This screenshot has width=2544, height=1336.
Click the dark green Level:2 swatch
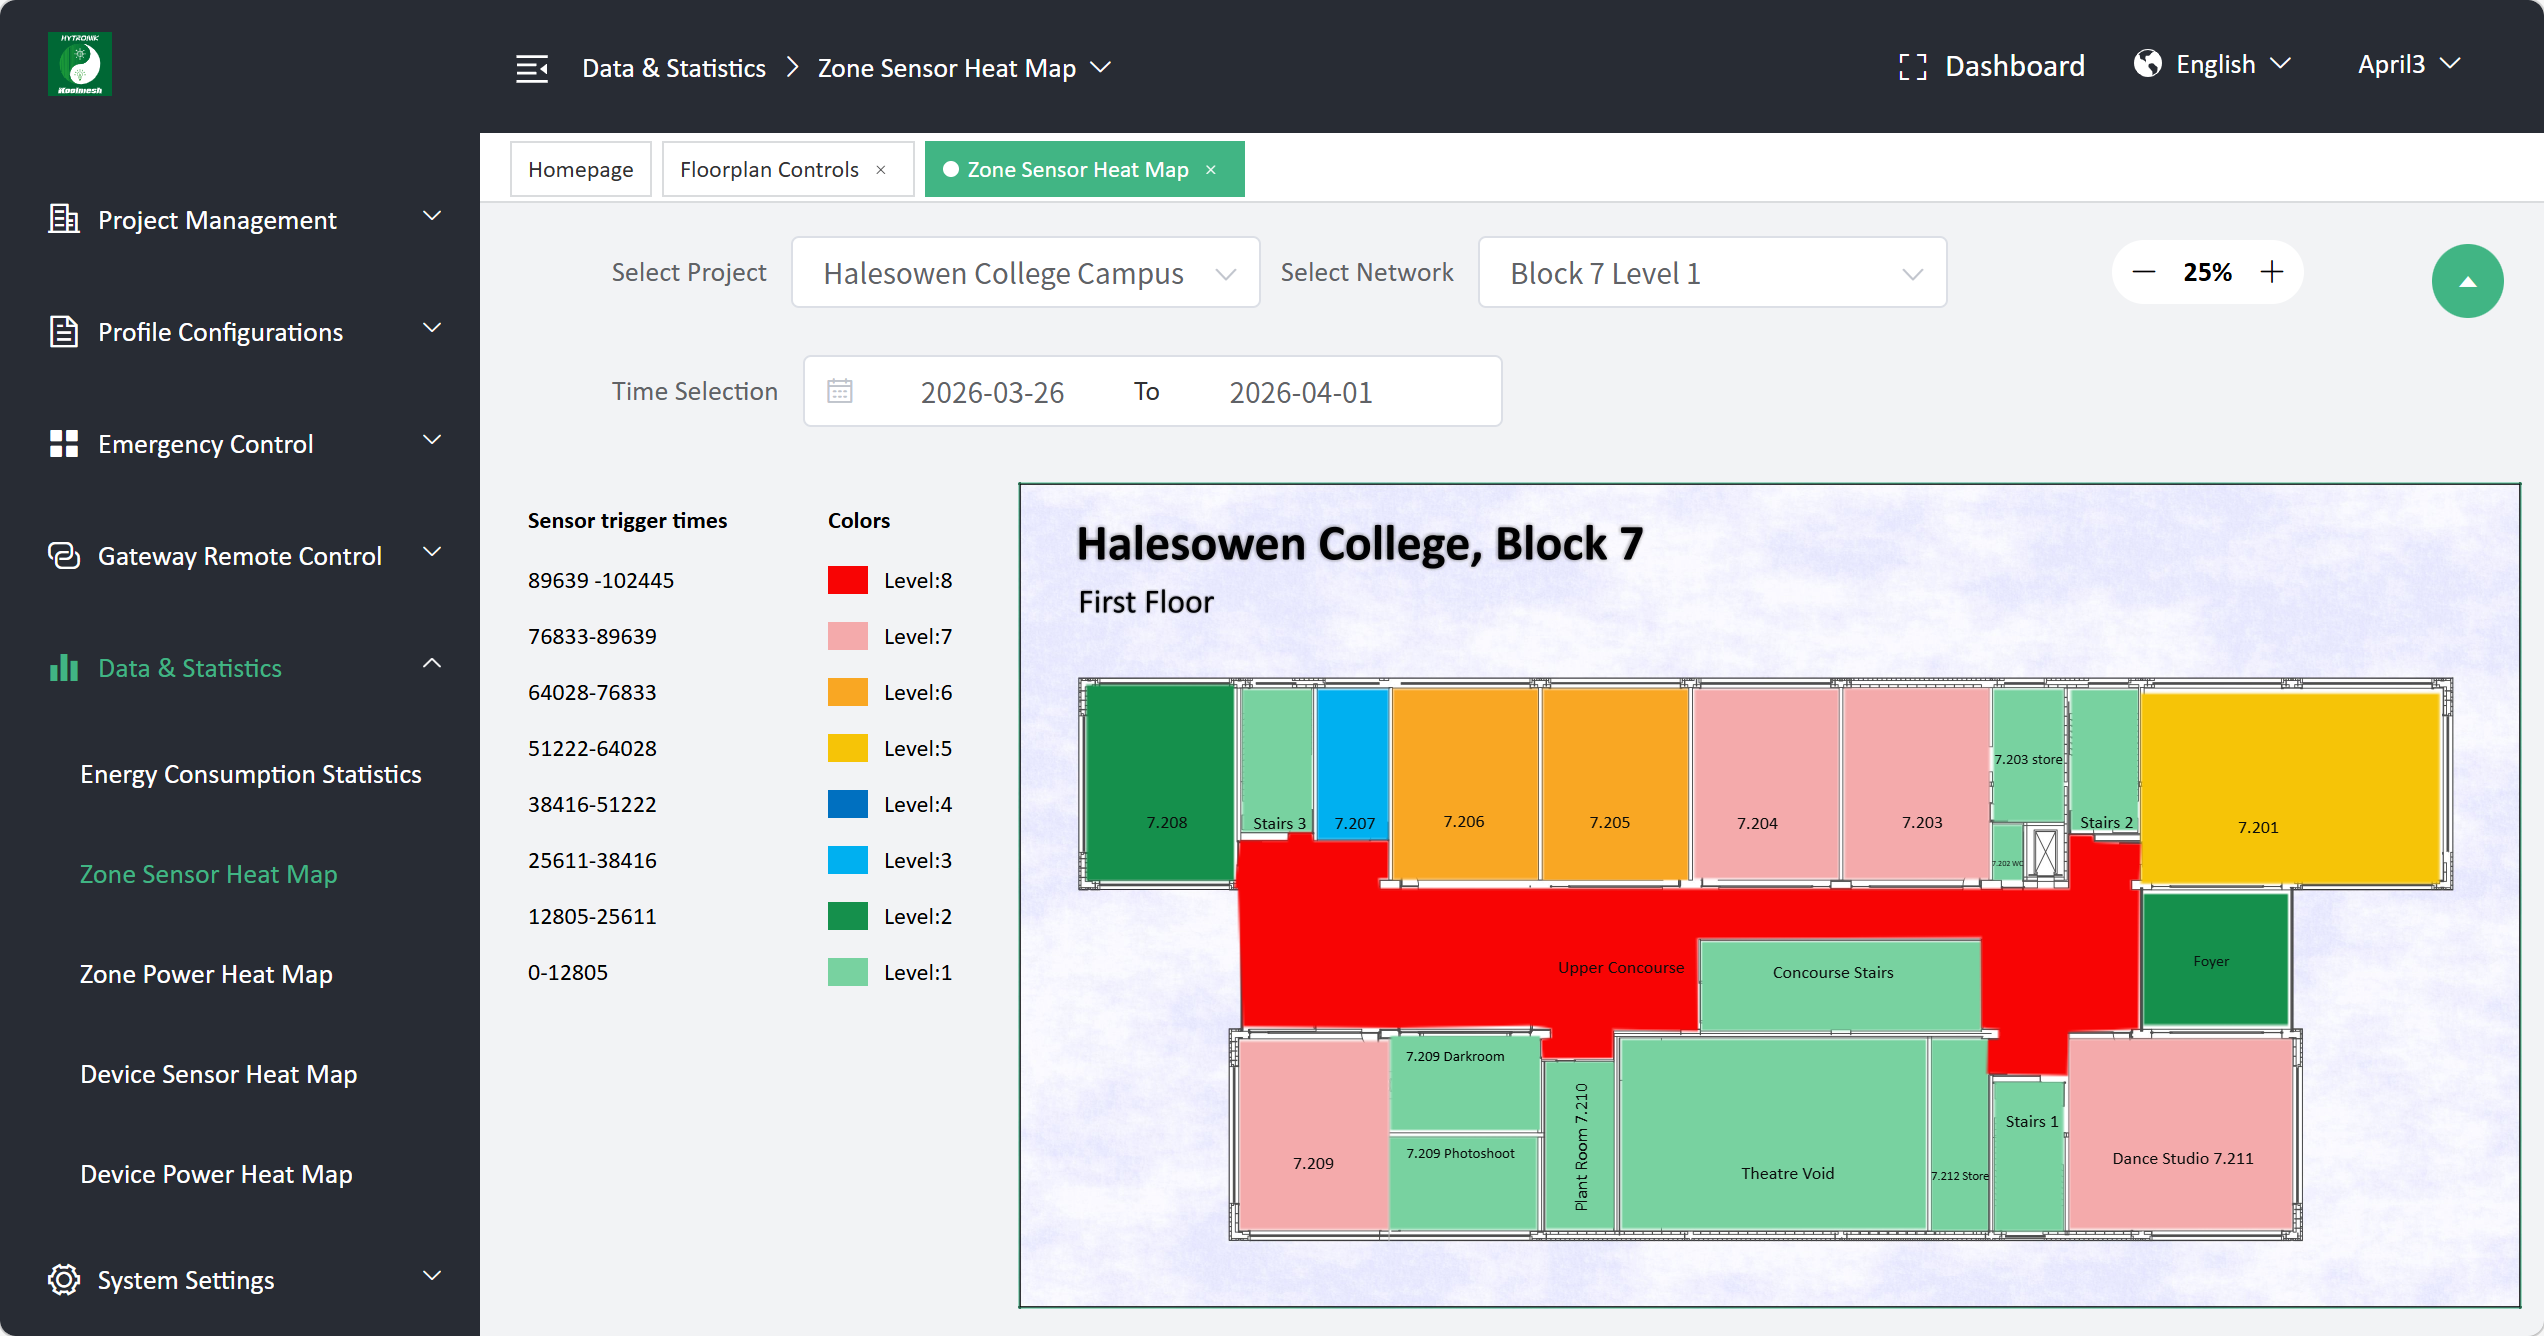pyautogui.click(x=848, y=916)
